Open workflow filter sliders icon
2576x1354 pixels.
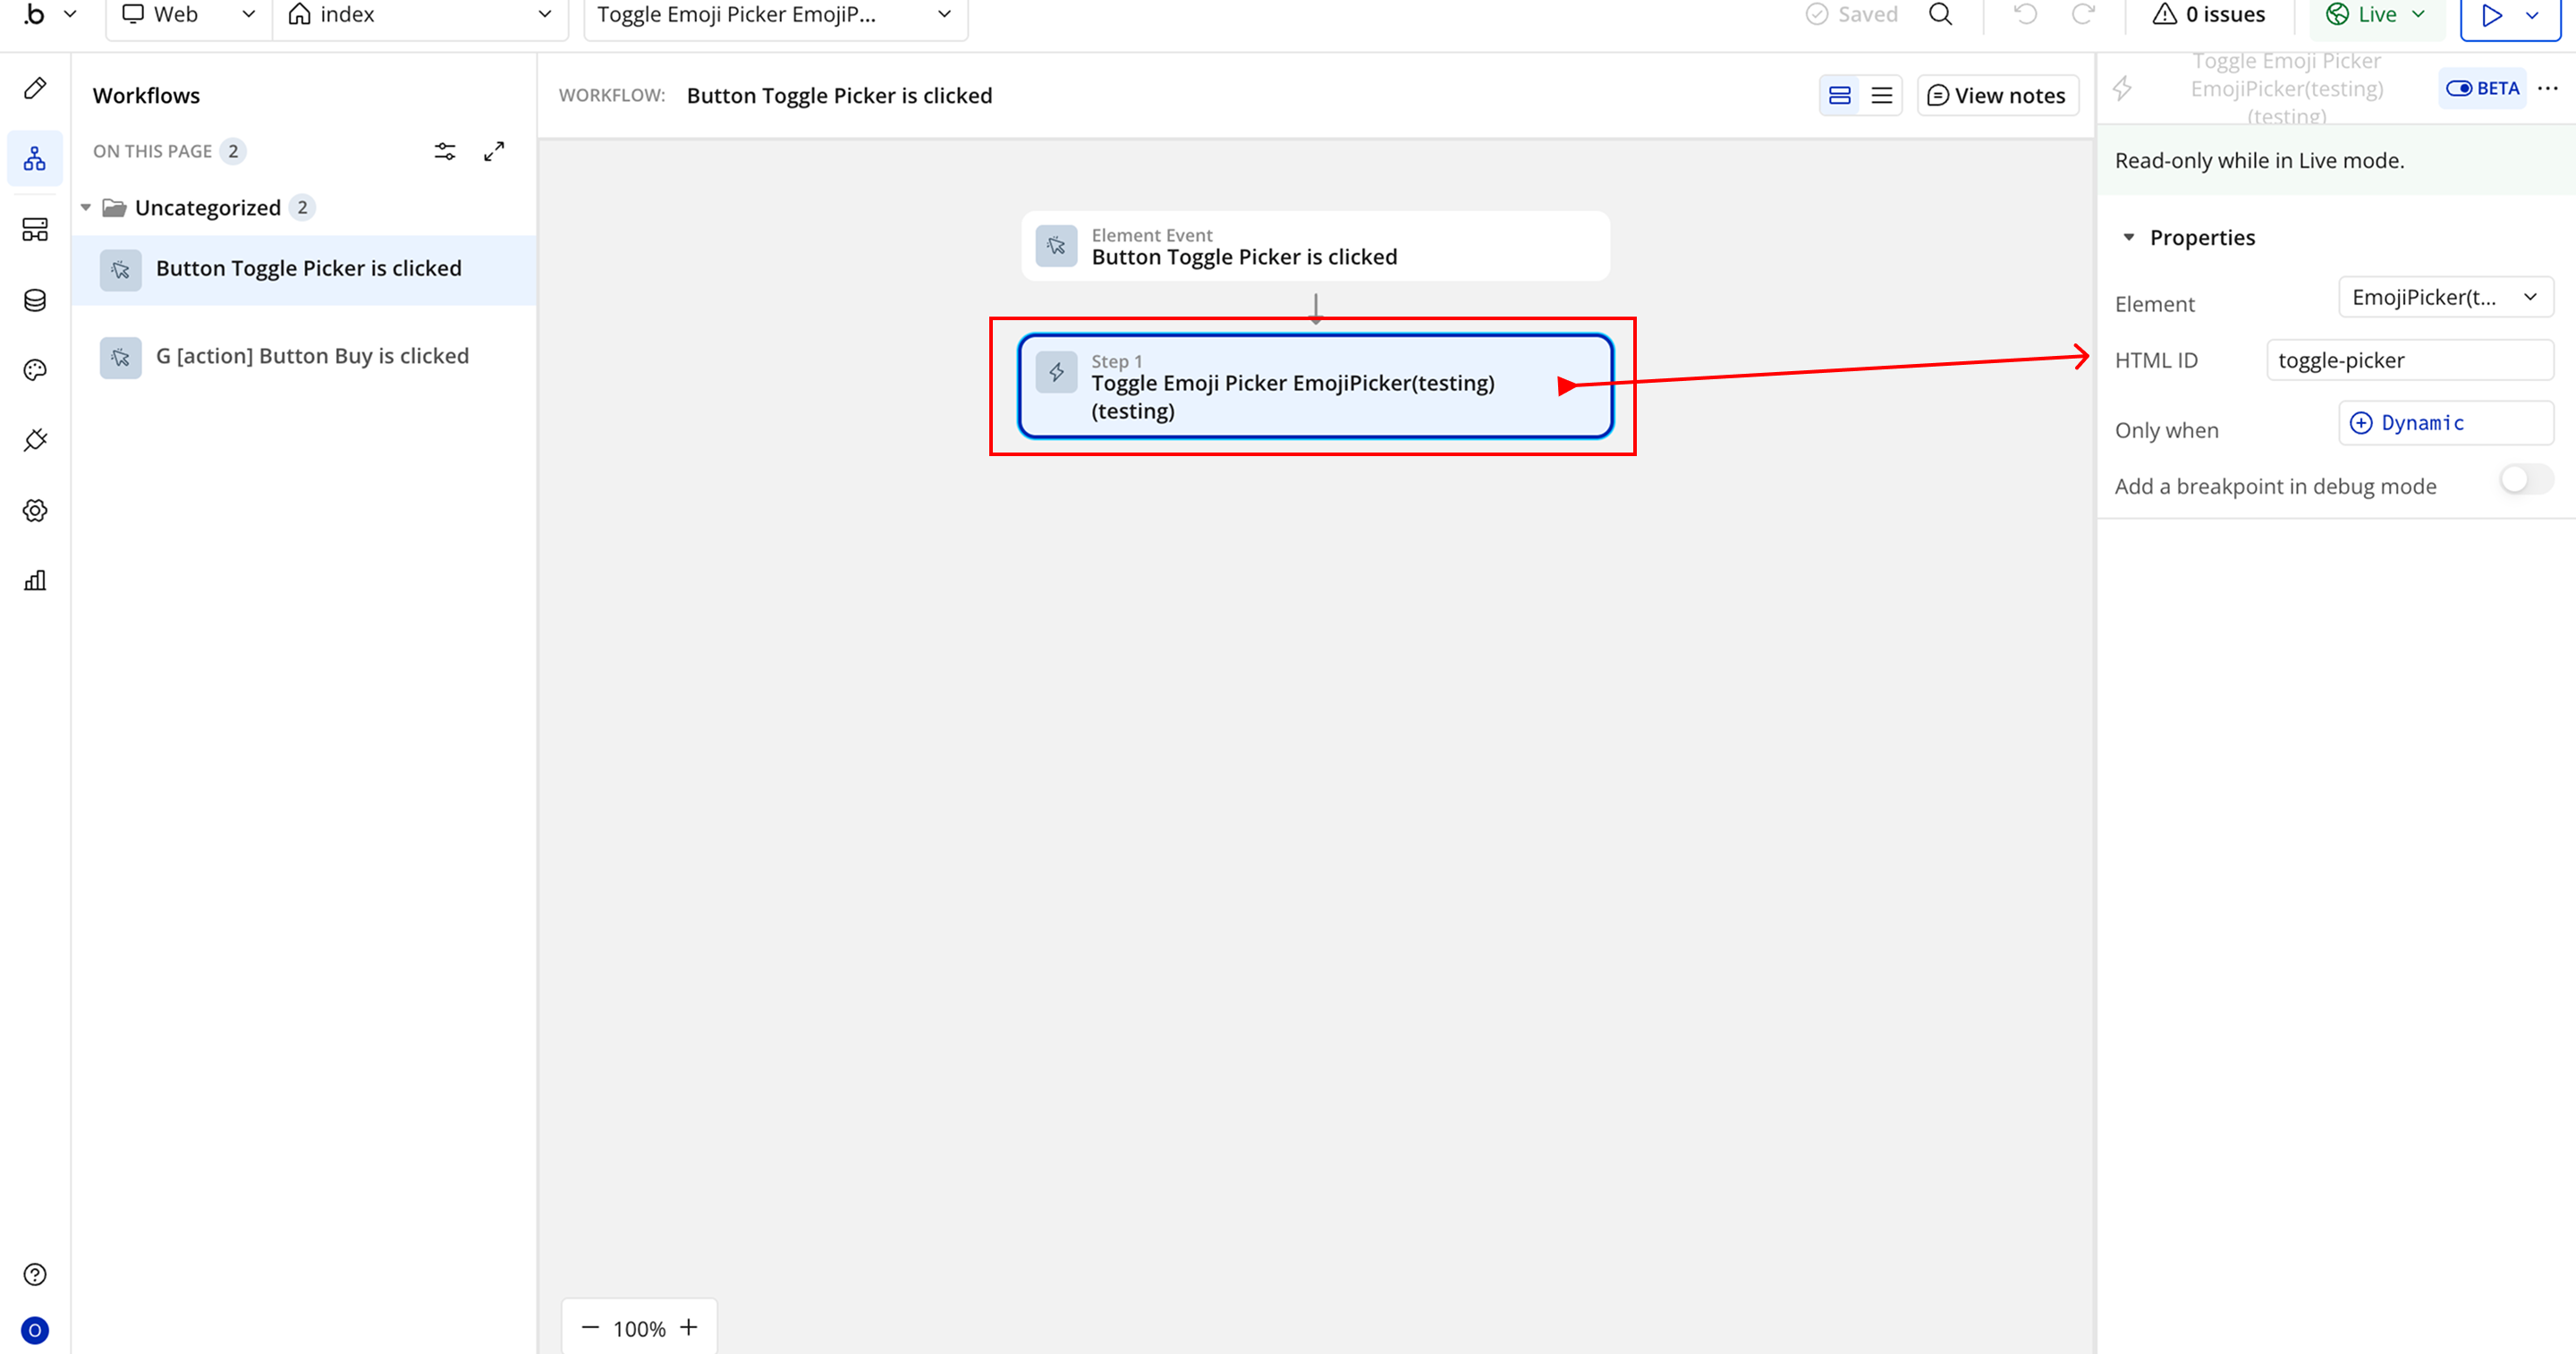[445, 151]
